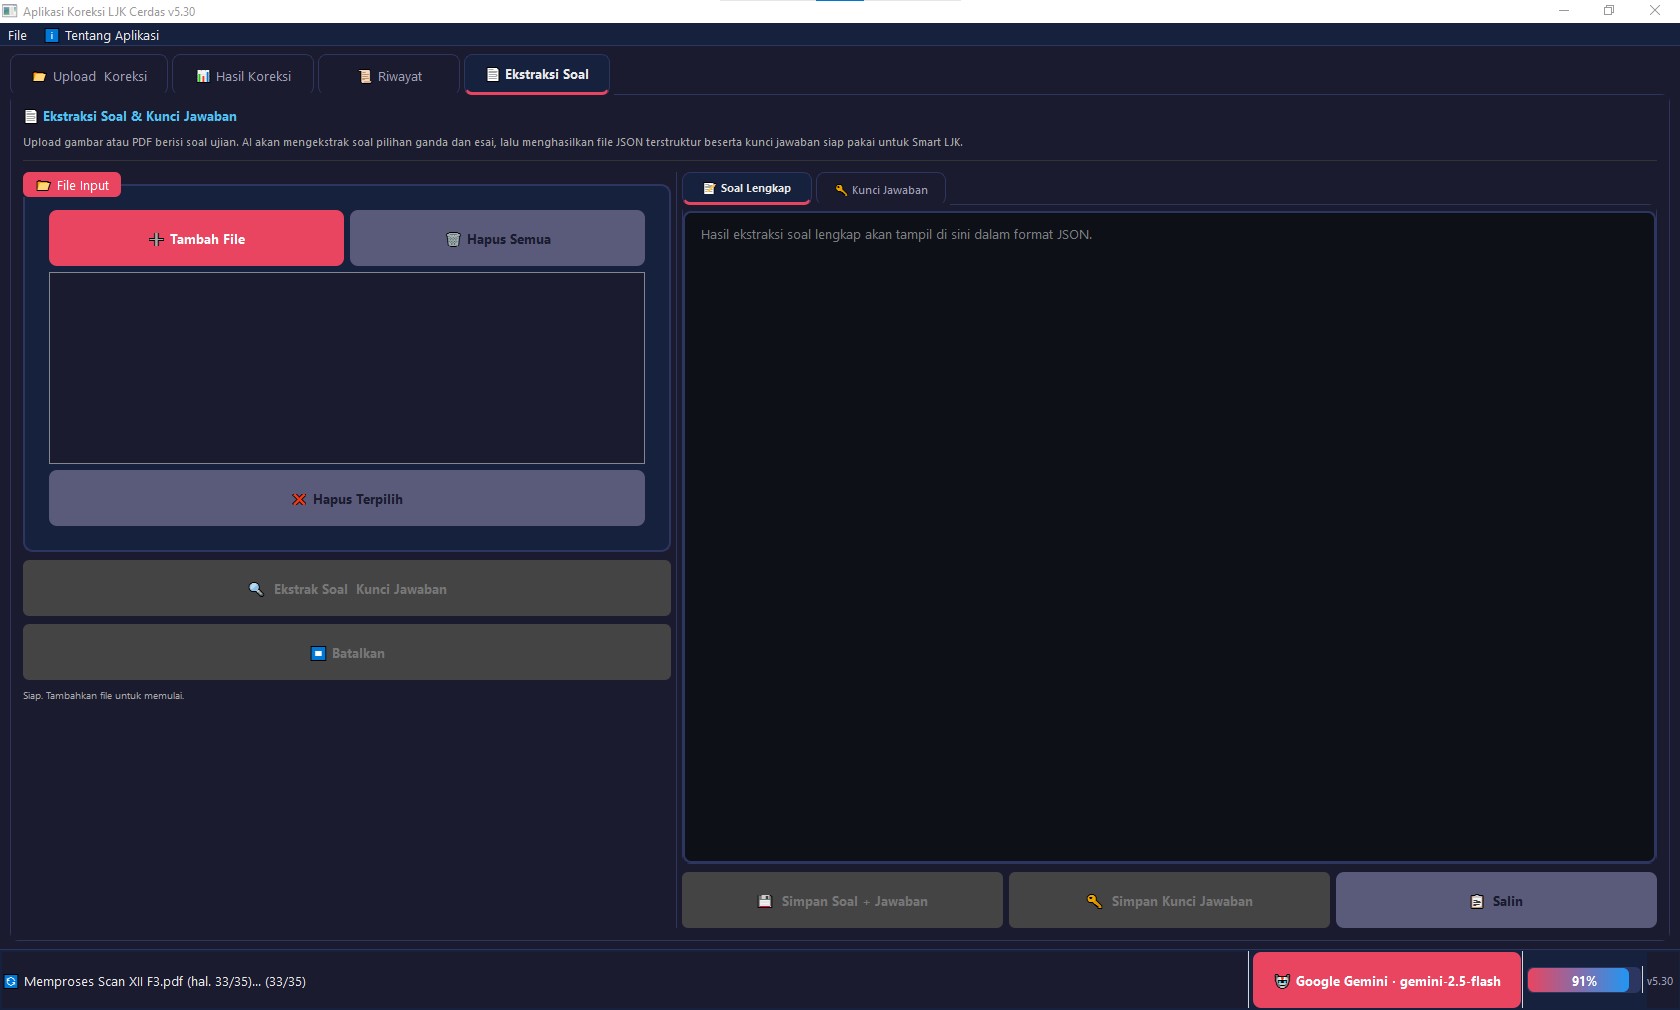Click the Simpan Kunci Jawaban button
This screenshot has height=1010, width=1680.
1169,901
